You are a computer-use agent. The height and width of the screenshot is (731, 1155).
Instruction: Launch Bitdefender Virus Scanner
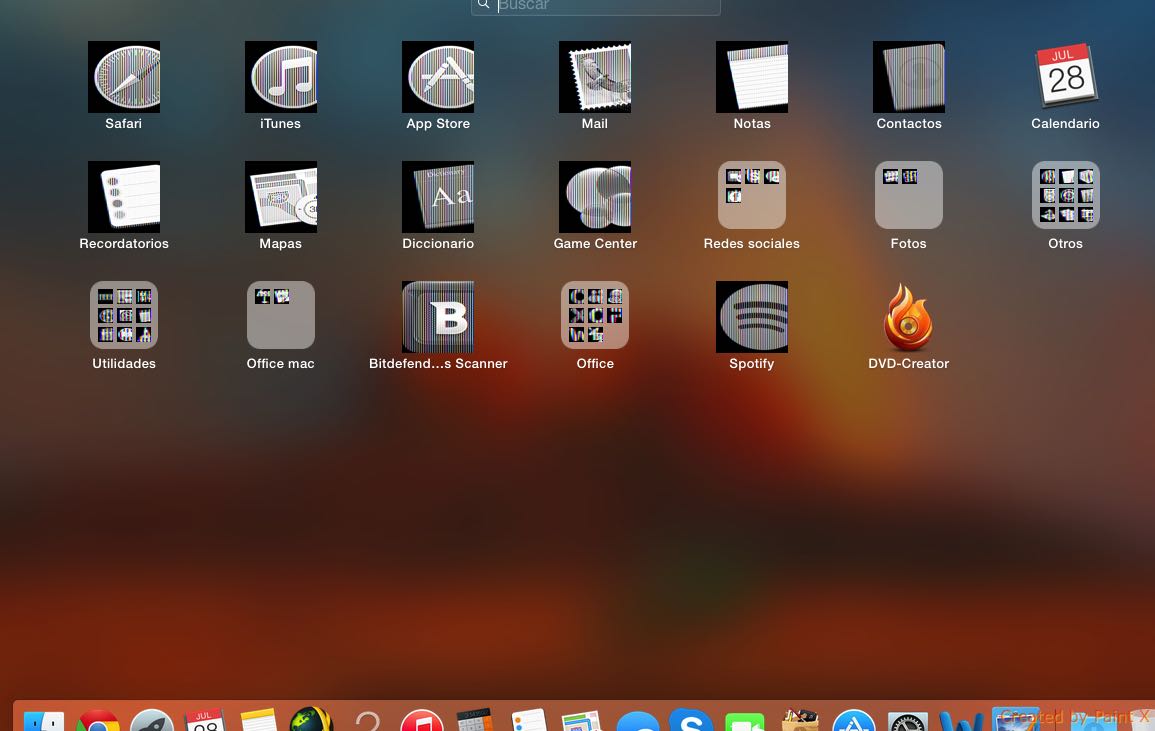438,317
